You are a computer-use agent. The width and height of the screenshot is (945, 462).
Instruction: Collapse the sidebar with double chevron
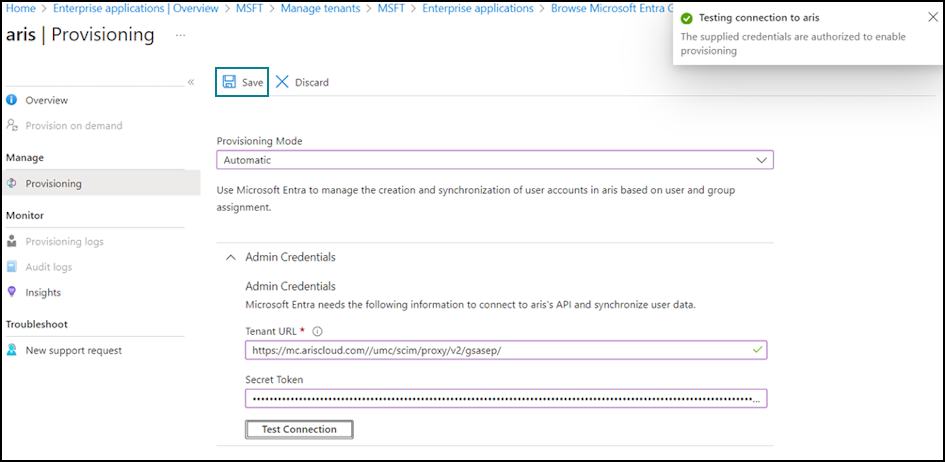tap(191, 82)
